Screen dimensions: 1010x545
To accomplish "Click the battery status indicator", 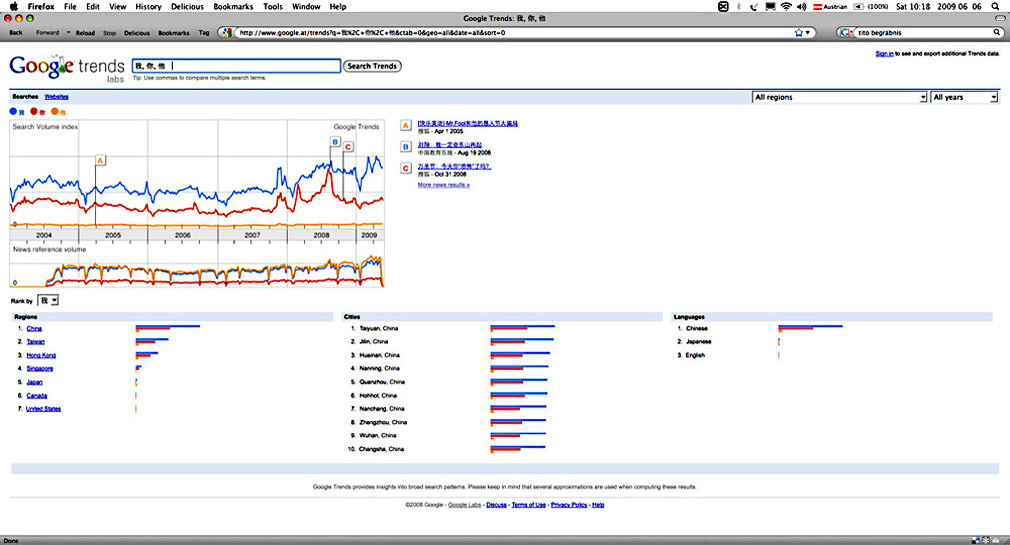I will [871, 6].
